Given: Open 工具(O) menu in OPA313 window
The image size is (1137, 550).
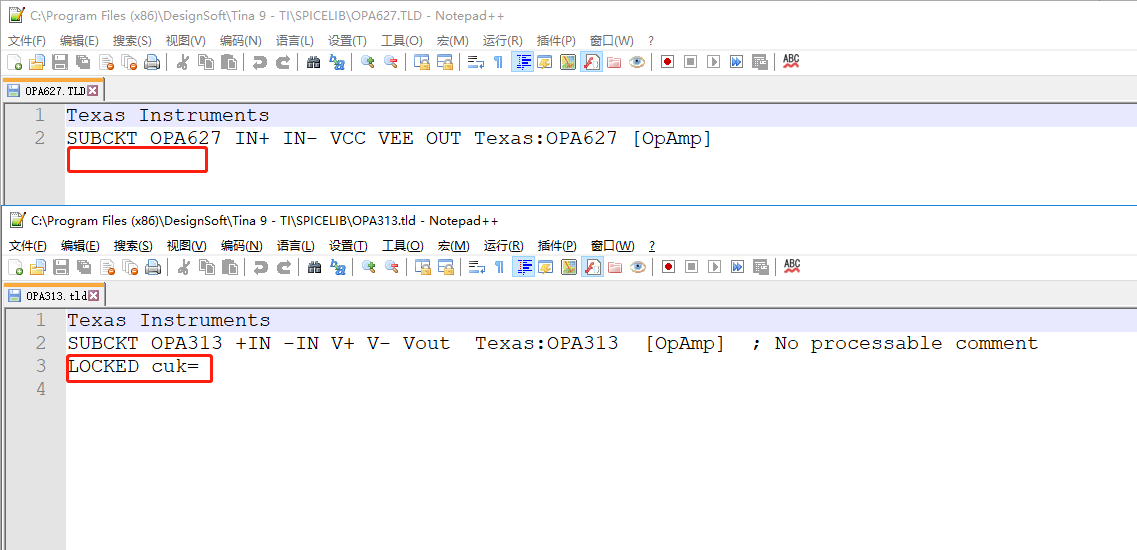Looking at the screenshot, I should [402, 245].
